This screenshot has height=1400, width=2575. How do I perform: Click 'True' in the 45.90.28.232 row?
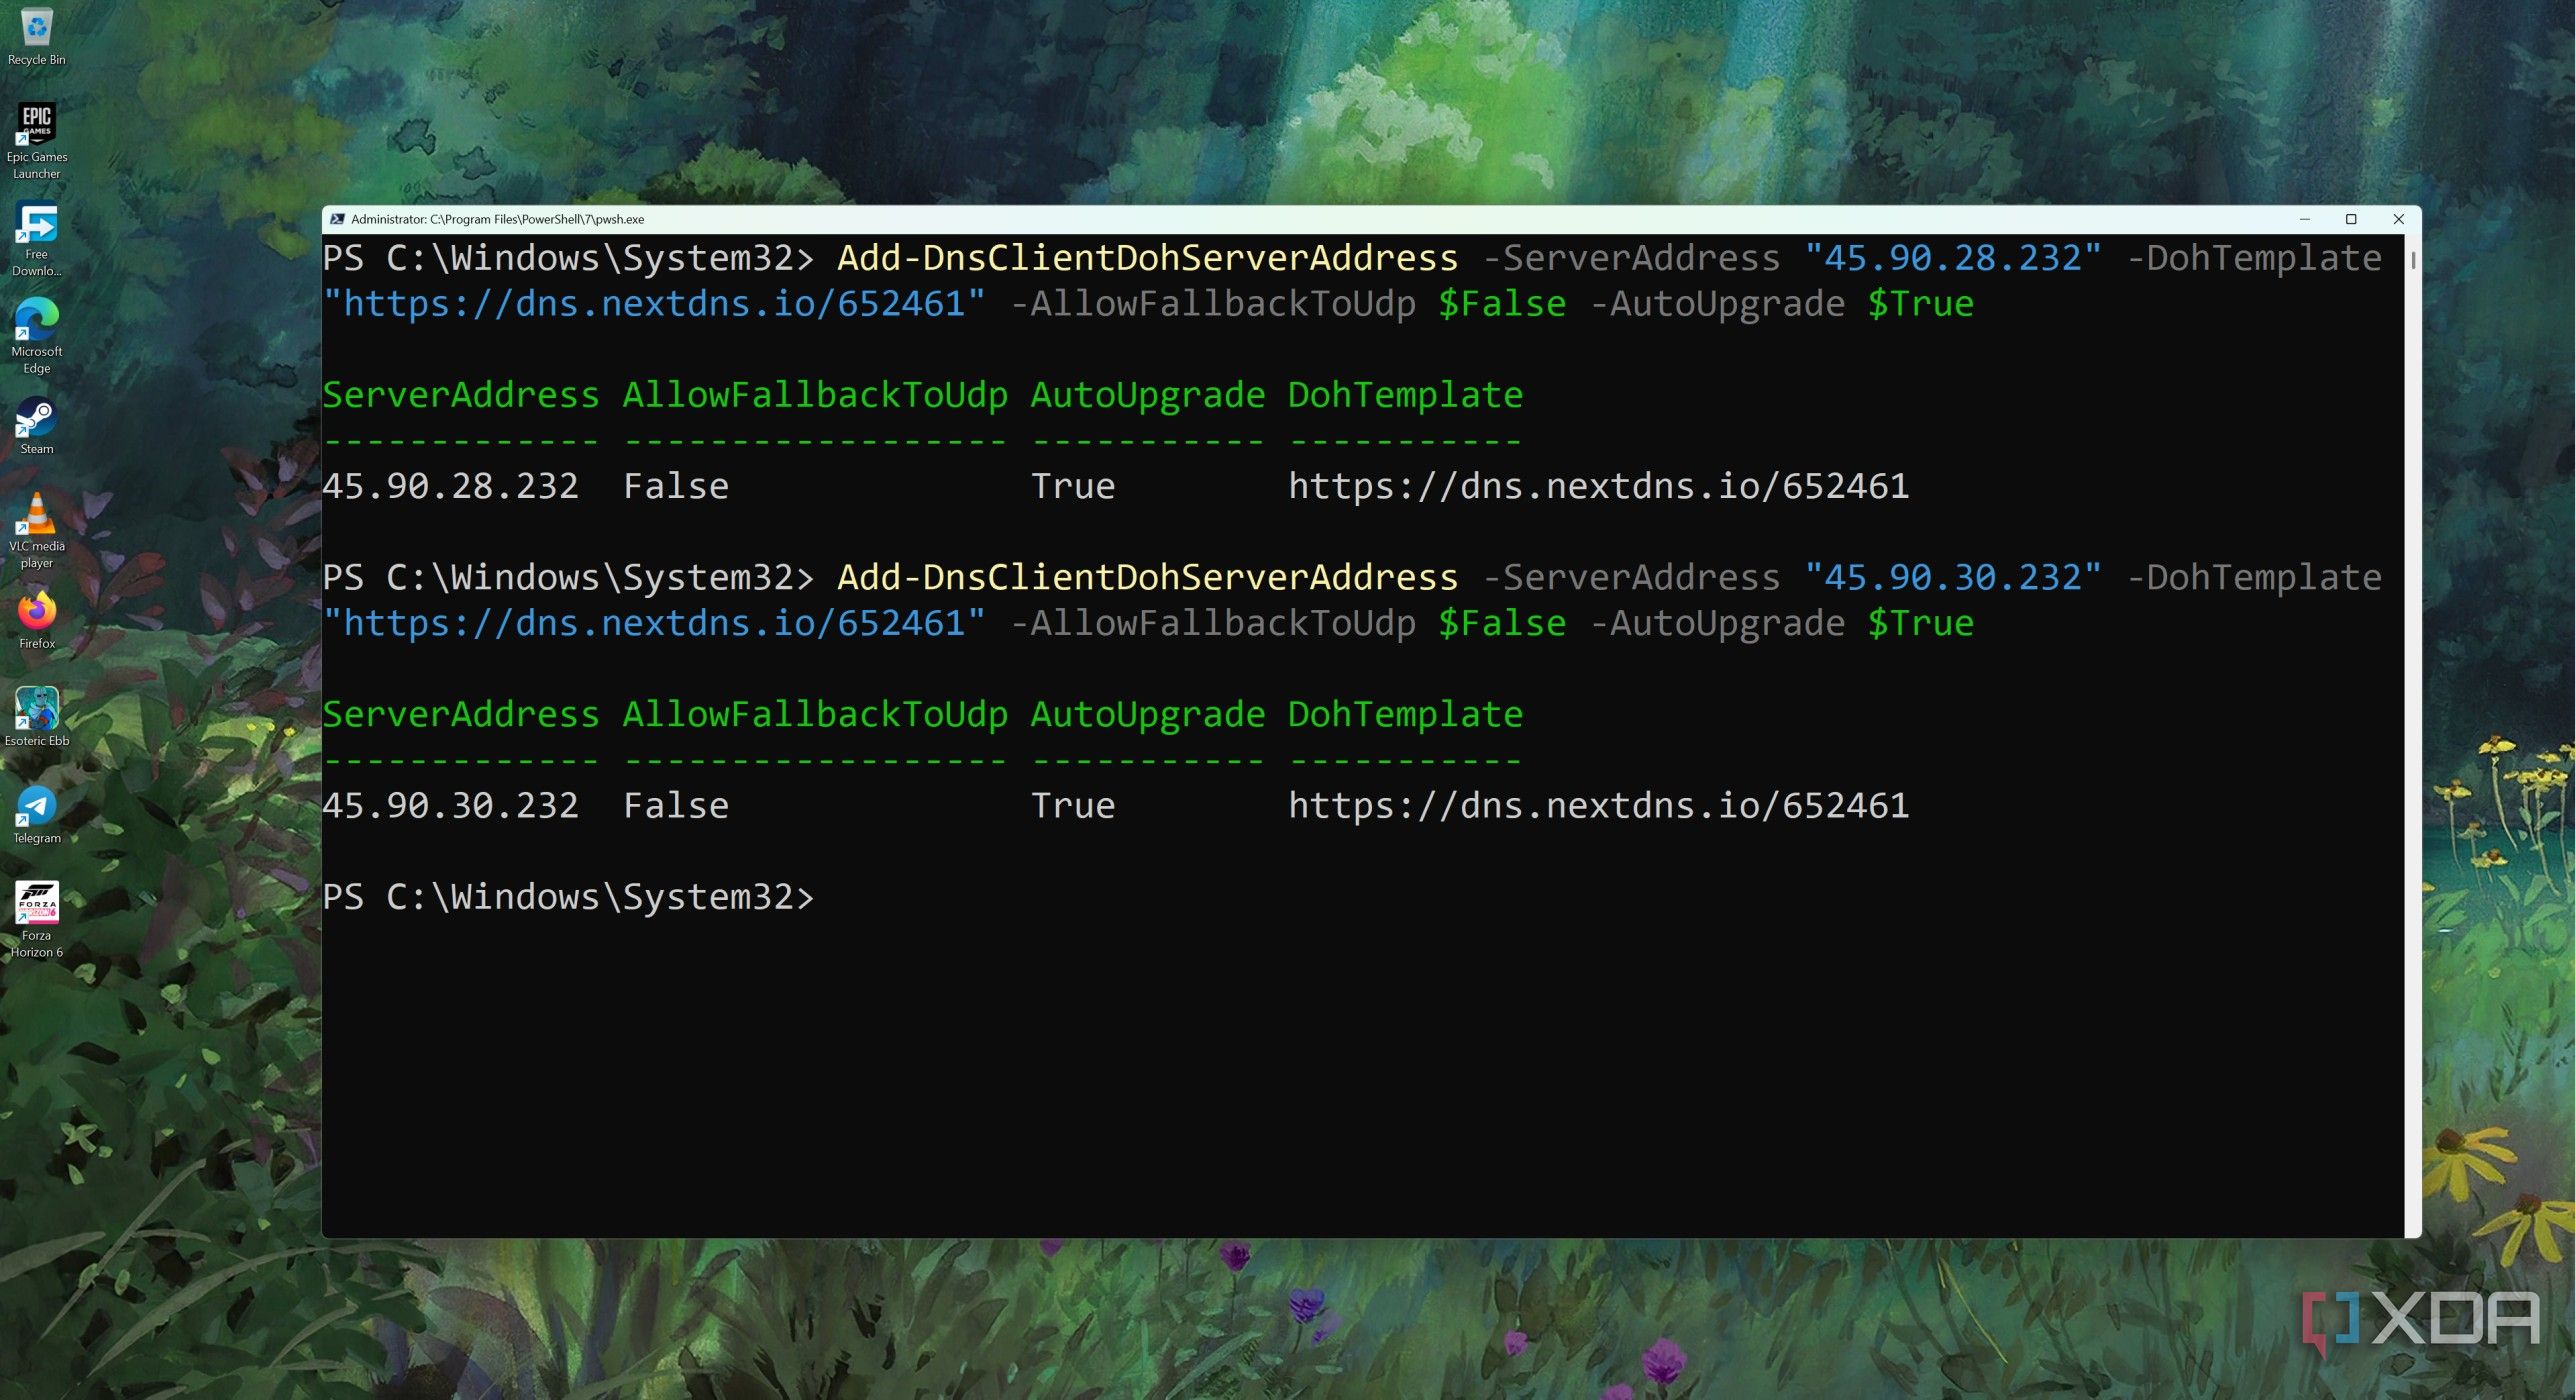point(1073,486)
